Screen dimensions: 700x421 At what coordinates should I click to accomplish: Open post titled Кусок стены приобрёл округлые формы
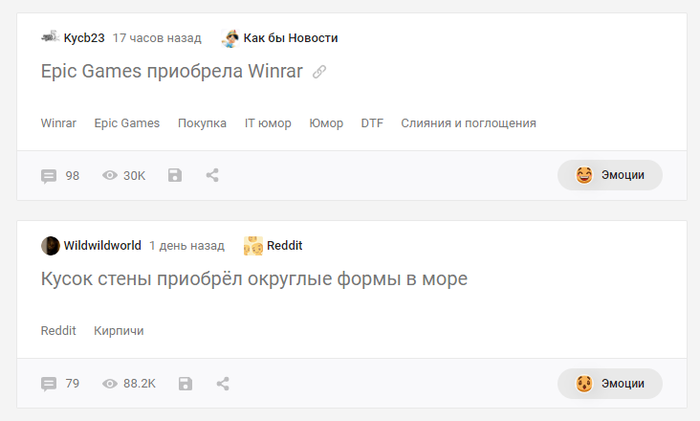pos(254,279)
